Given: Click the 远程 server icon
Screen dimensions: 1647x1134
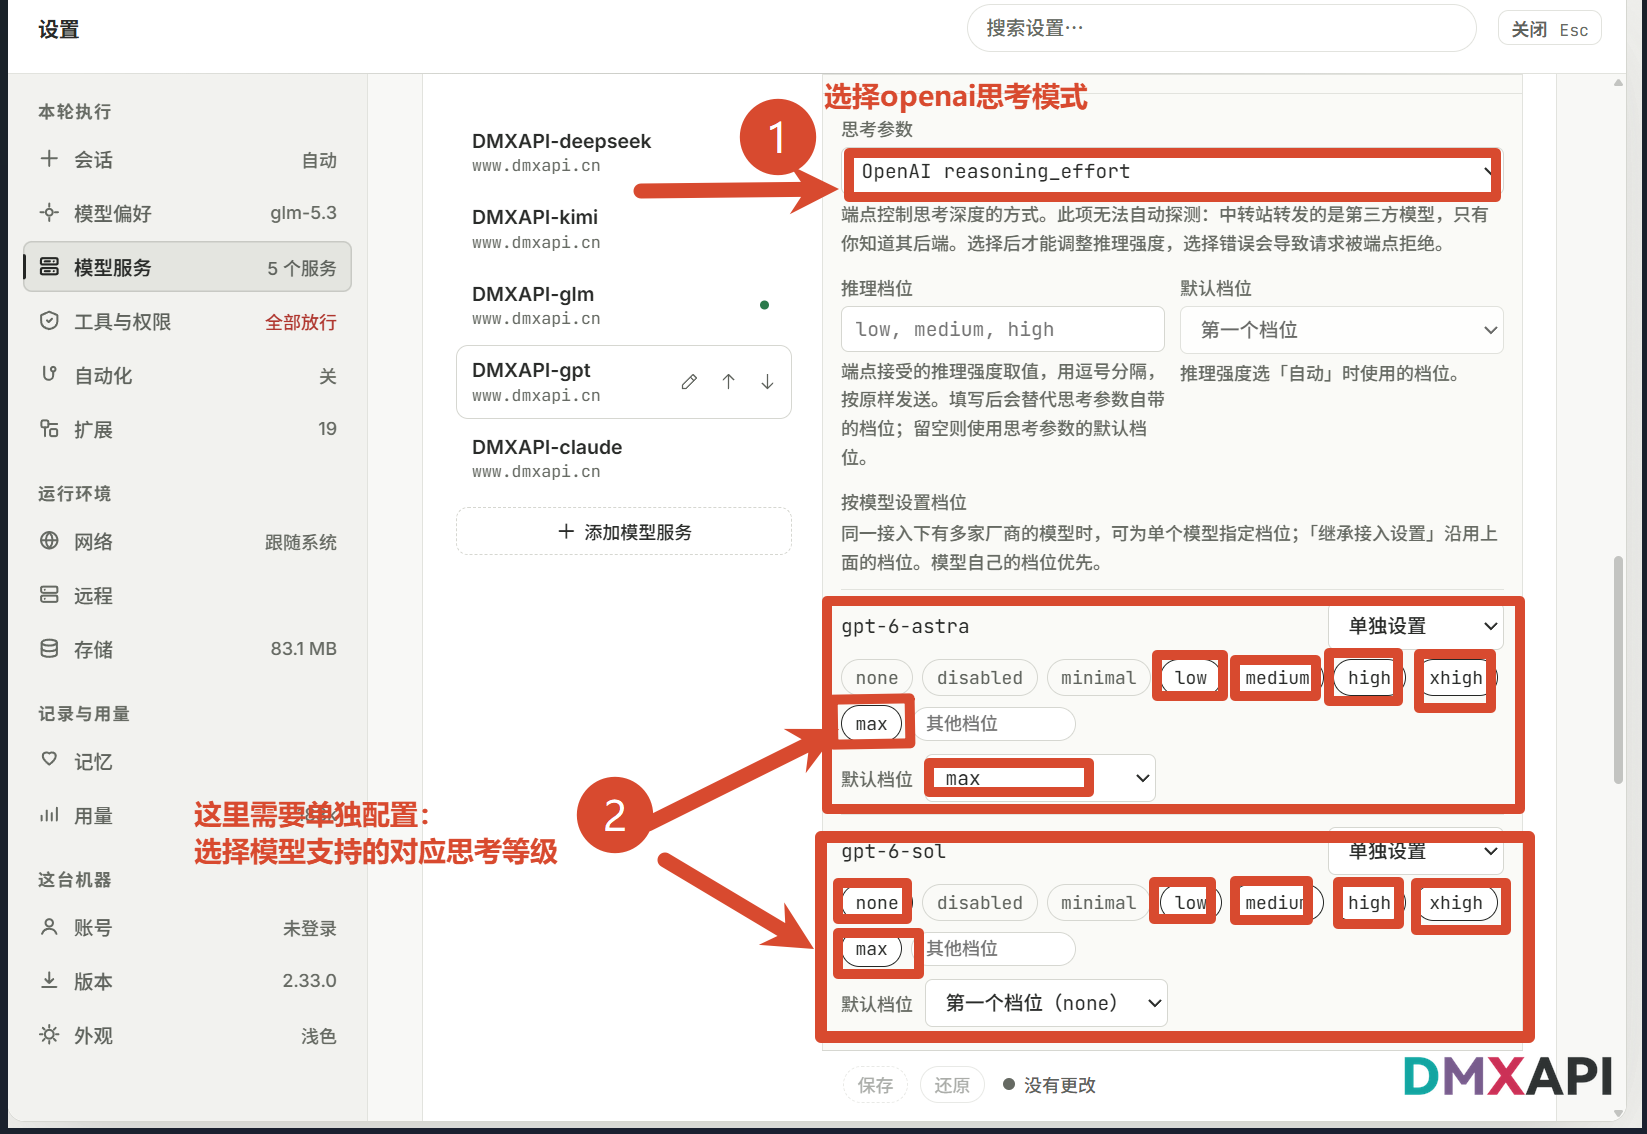Looking at the screenshot, I should [49, 594].
